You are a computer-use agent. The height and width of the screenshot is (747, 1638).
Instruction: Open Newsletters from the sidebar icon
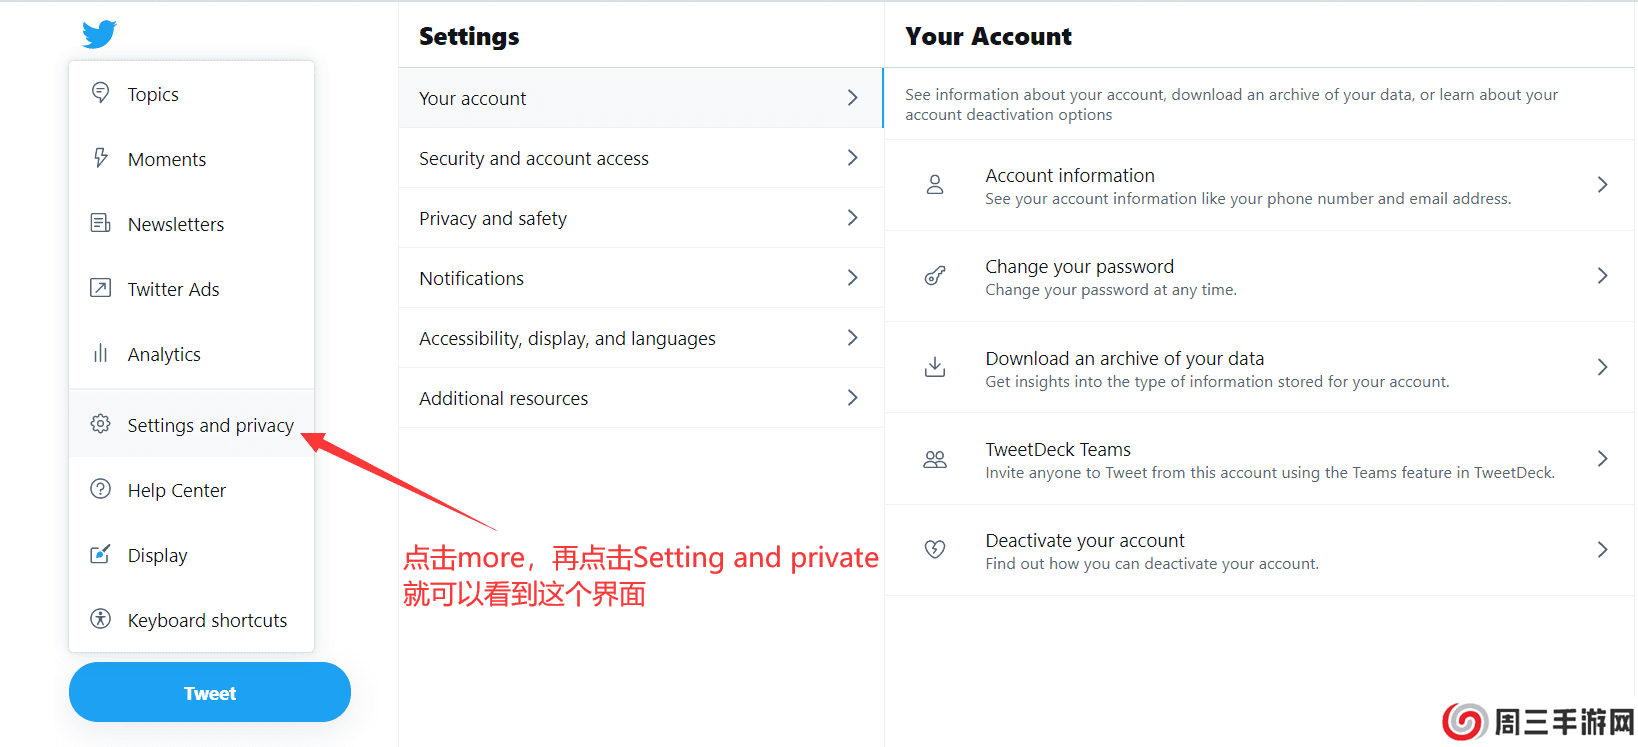pyautogui.click(x=100, y=223)
